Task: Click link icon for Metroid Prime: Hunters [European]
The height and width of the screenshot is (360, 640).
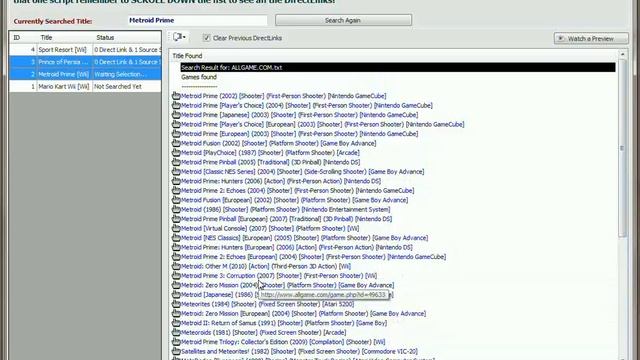Action: point(176,247)
